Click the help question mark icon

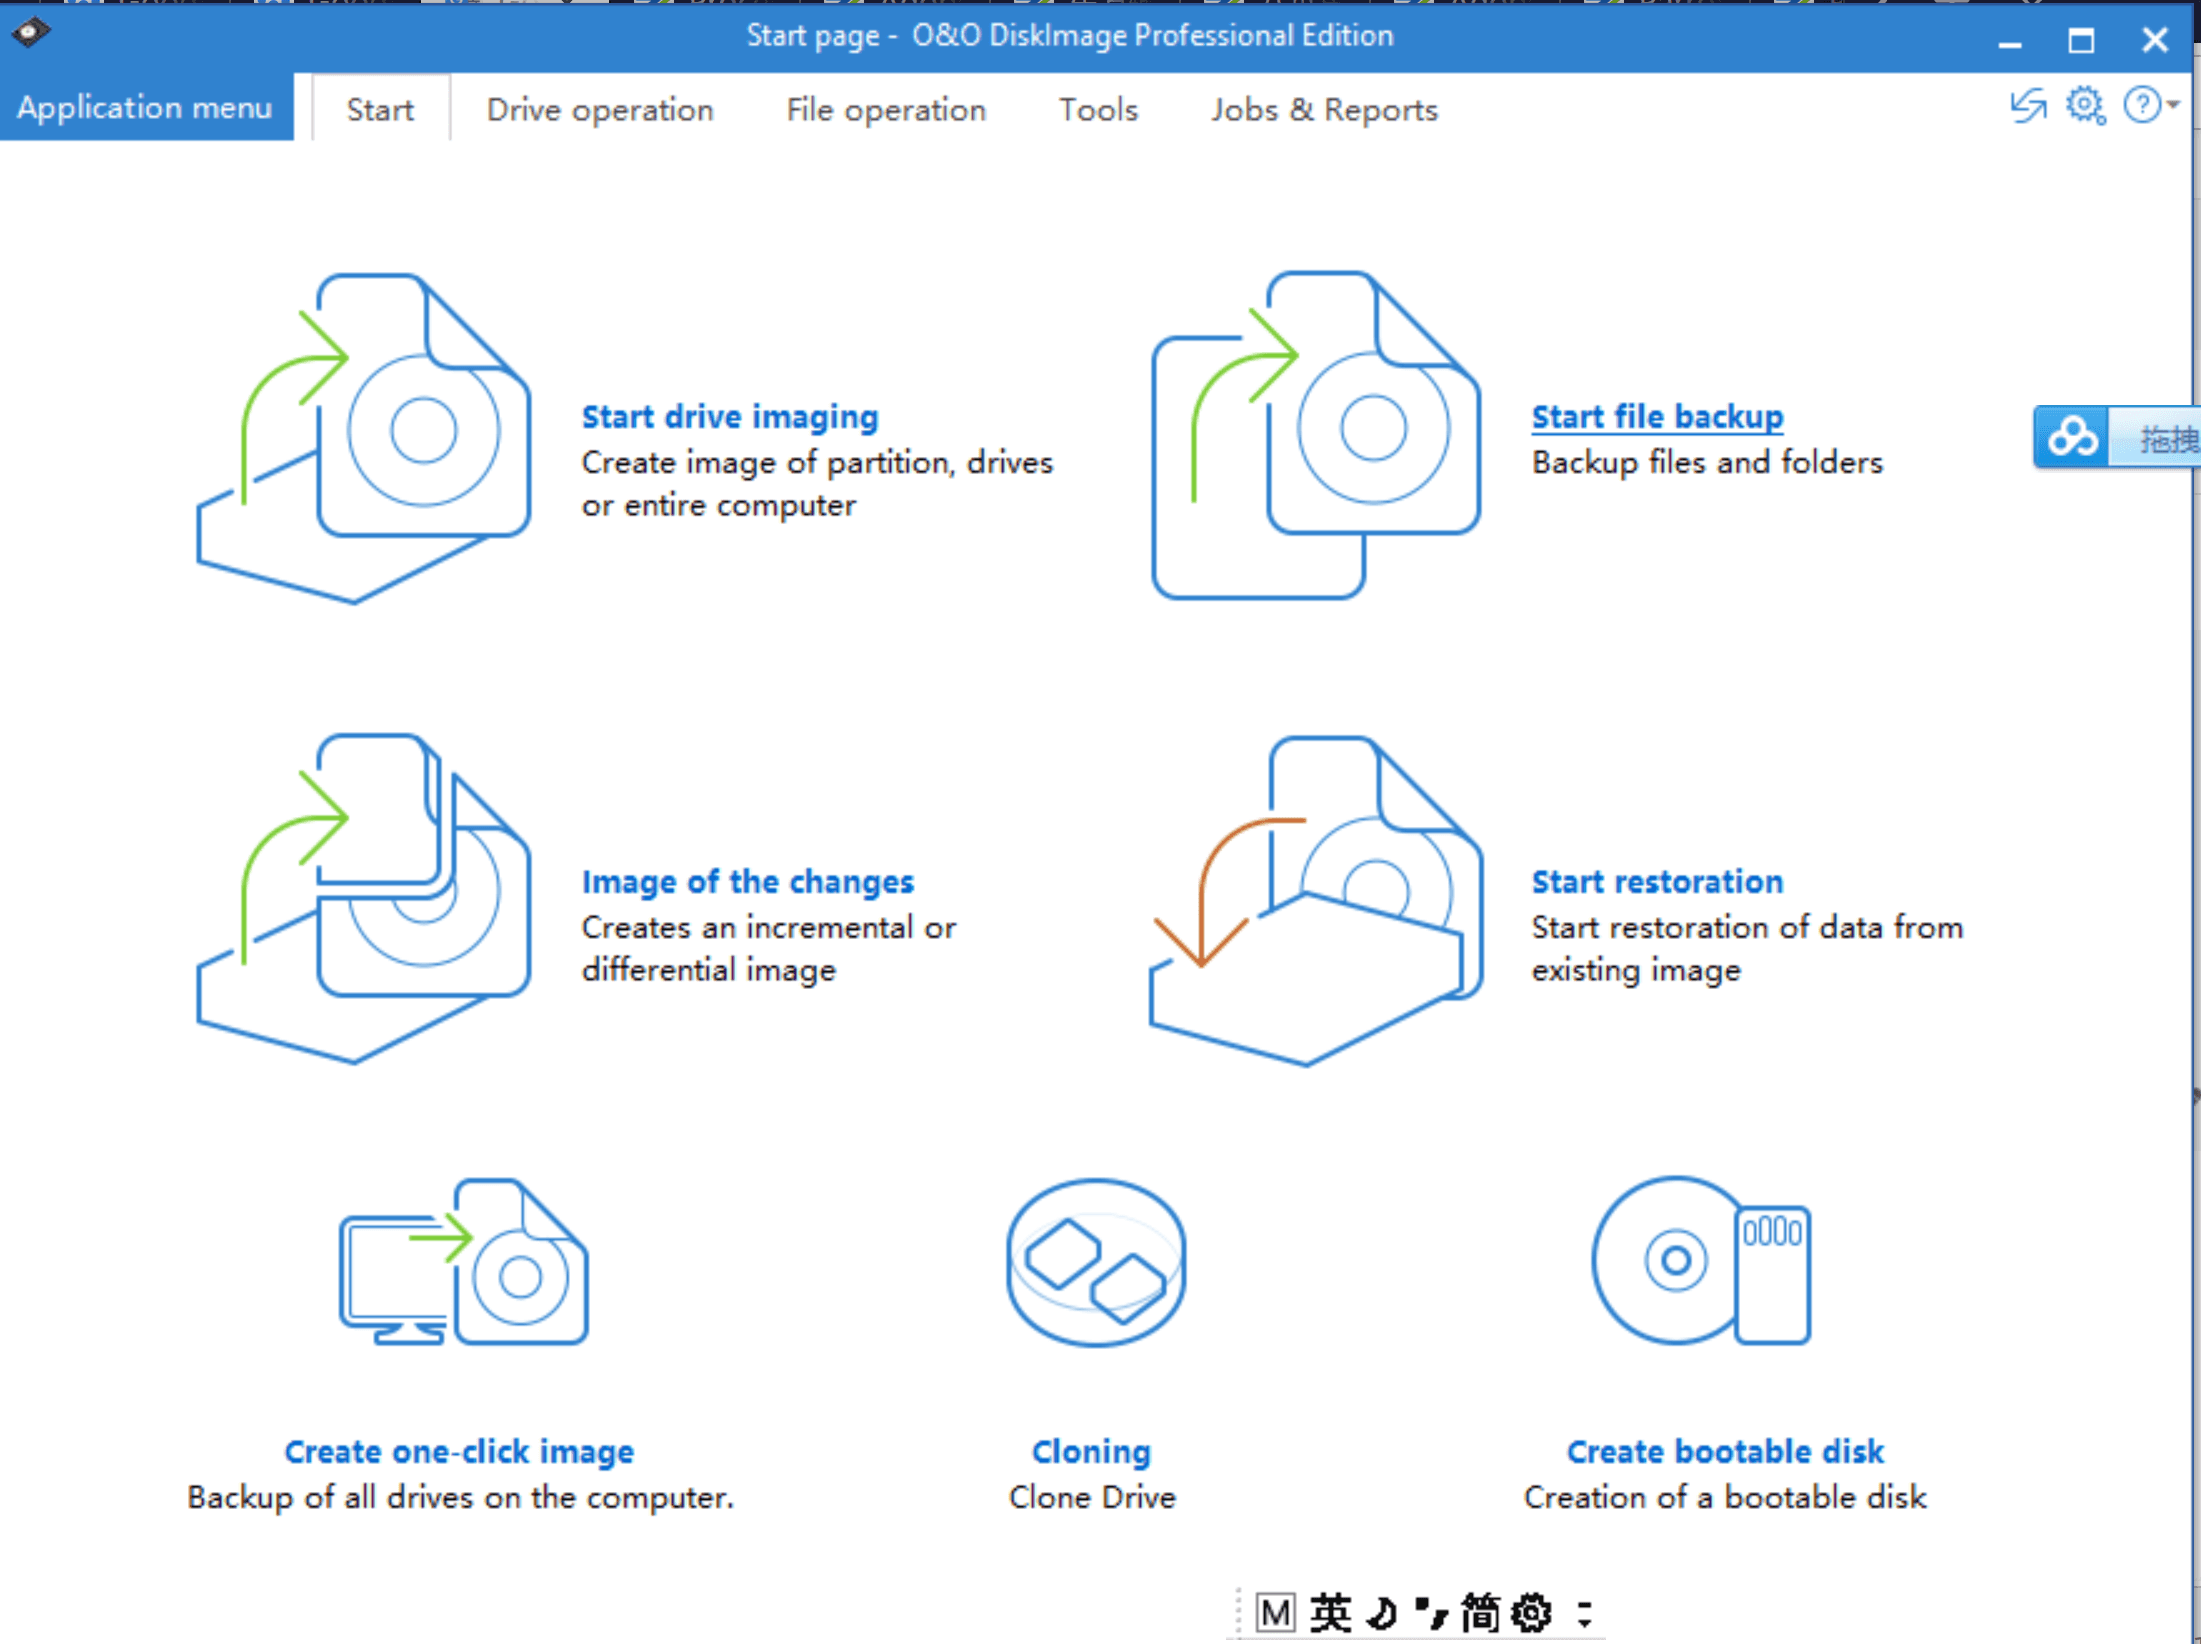point(2141,105)
